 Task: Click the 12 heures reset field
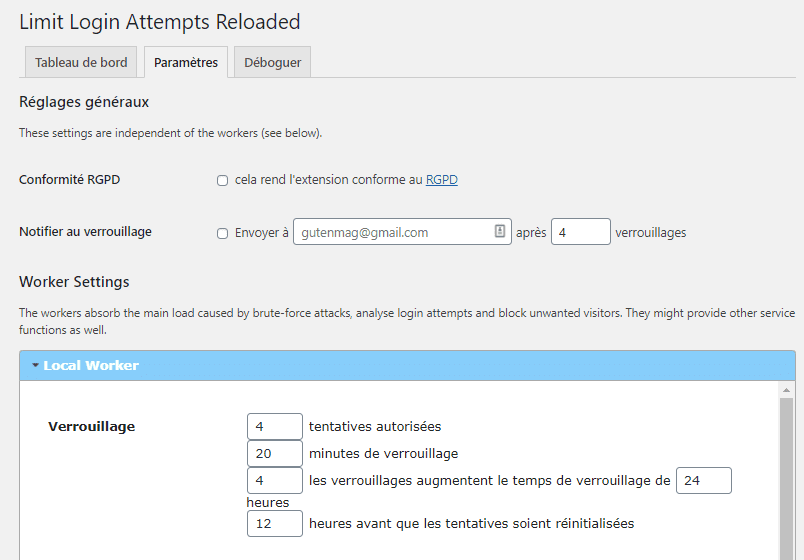point(275,524)
